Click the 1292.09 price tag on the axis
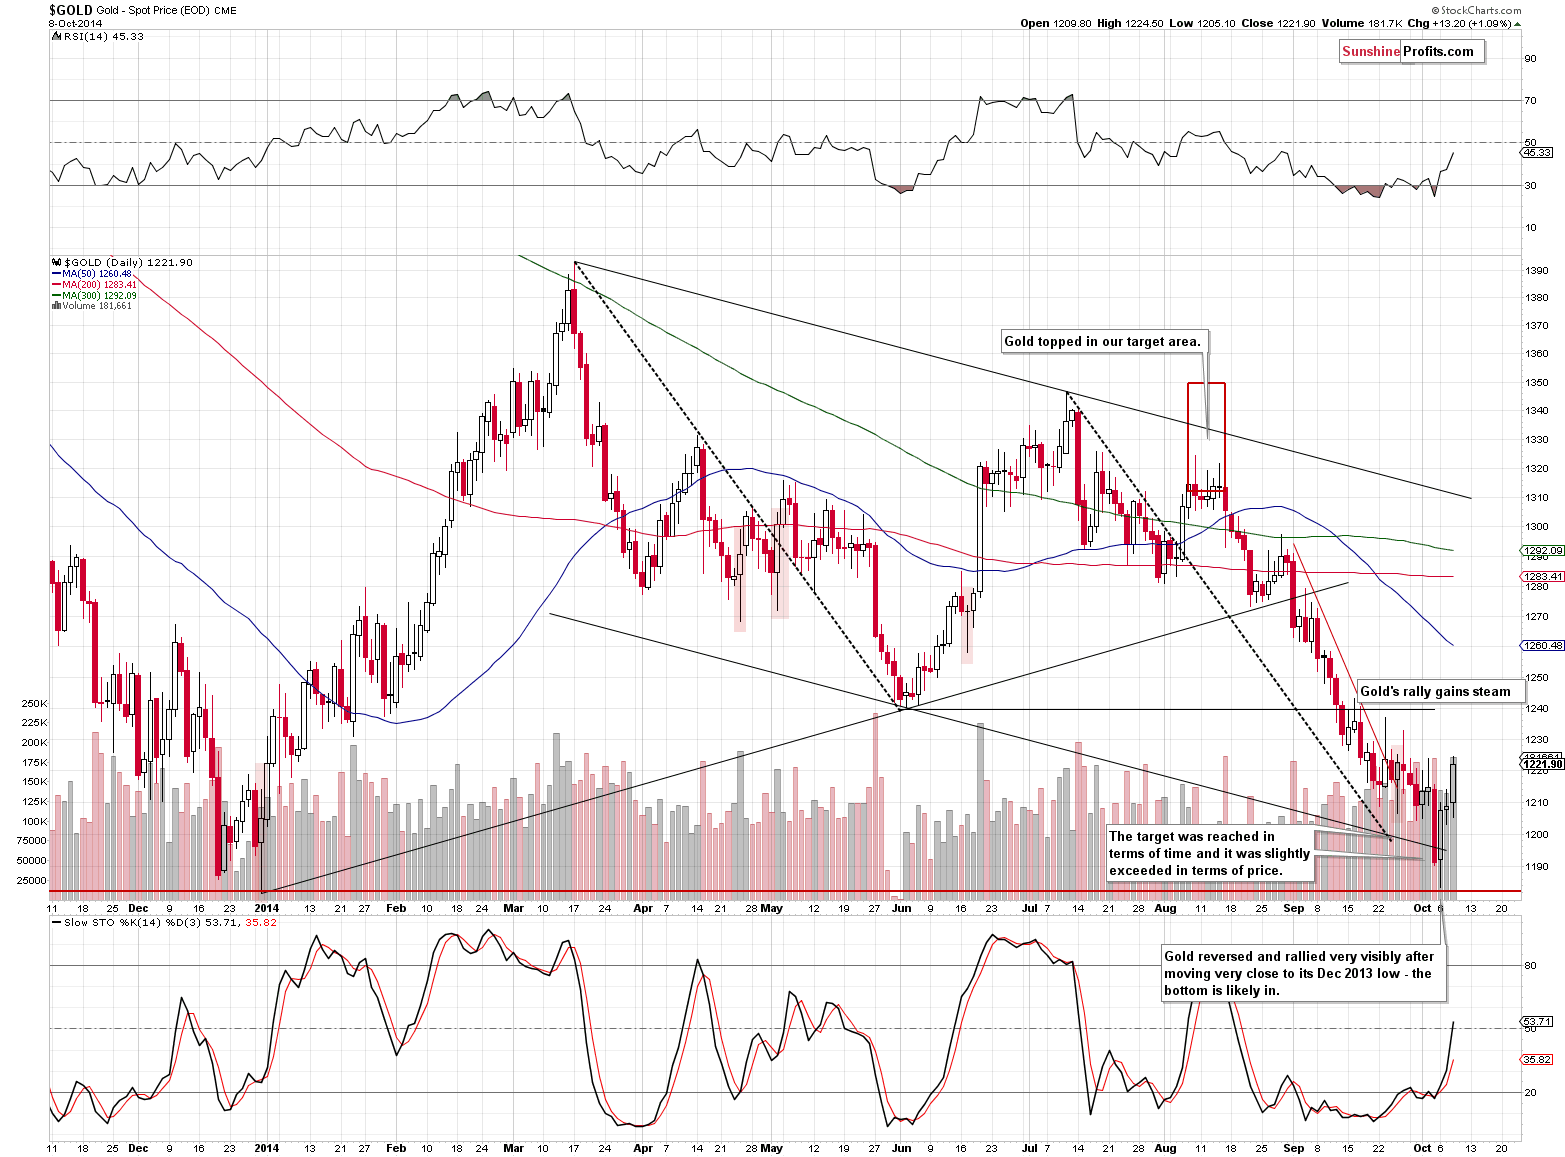1565x1157 pixels. (x=1542, y=550)
